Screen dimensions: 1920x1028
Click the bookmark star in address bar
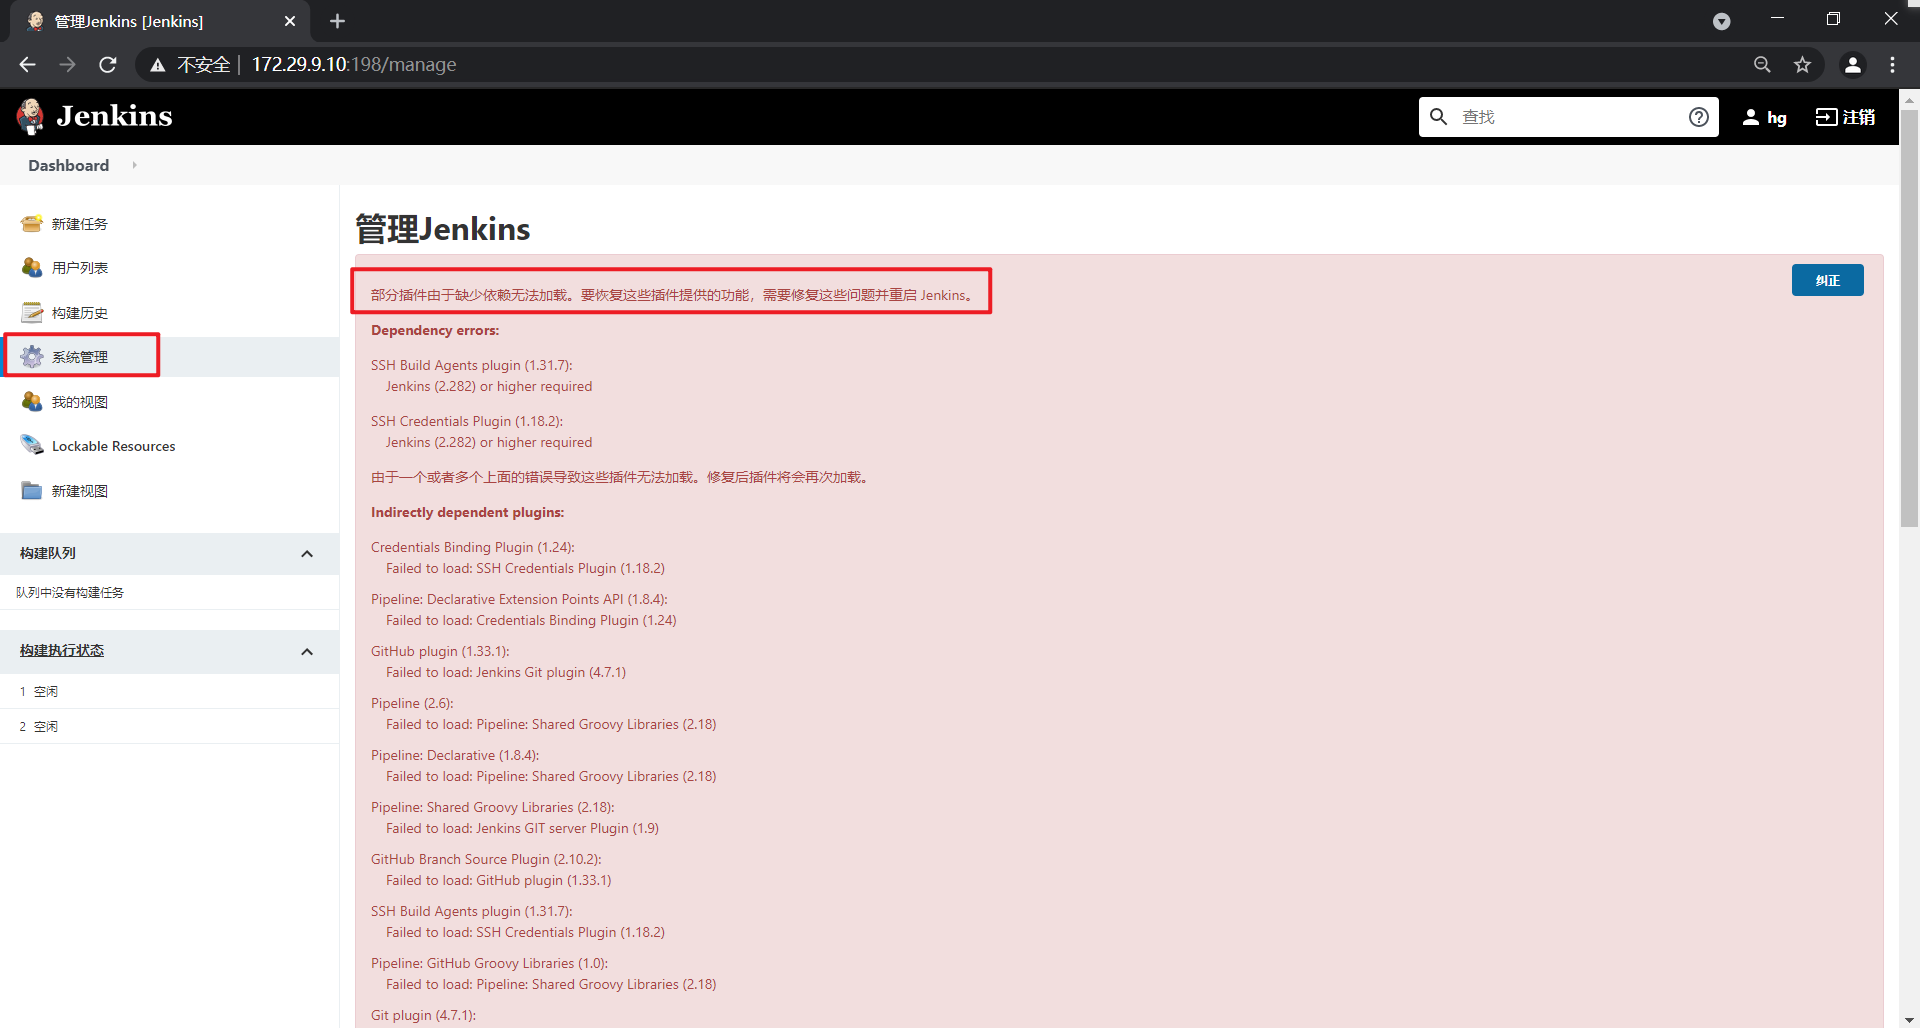(1802, 64)
